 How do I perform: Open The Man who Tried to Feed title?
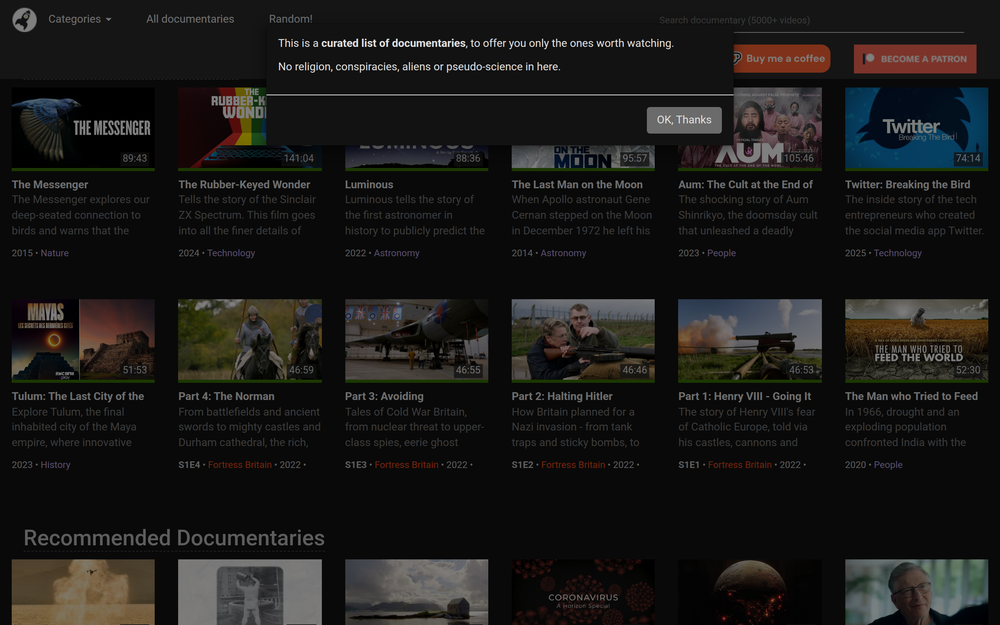click(x=911, y=396)
